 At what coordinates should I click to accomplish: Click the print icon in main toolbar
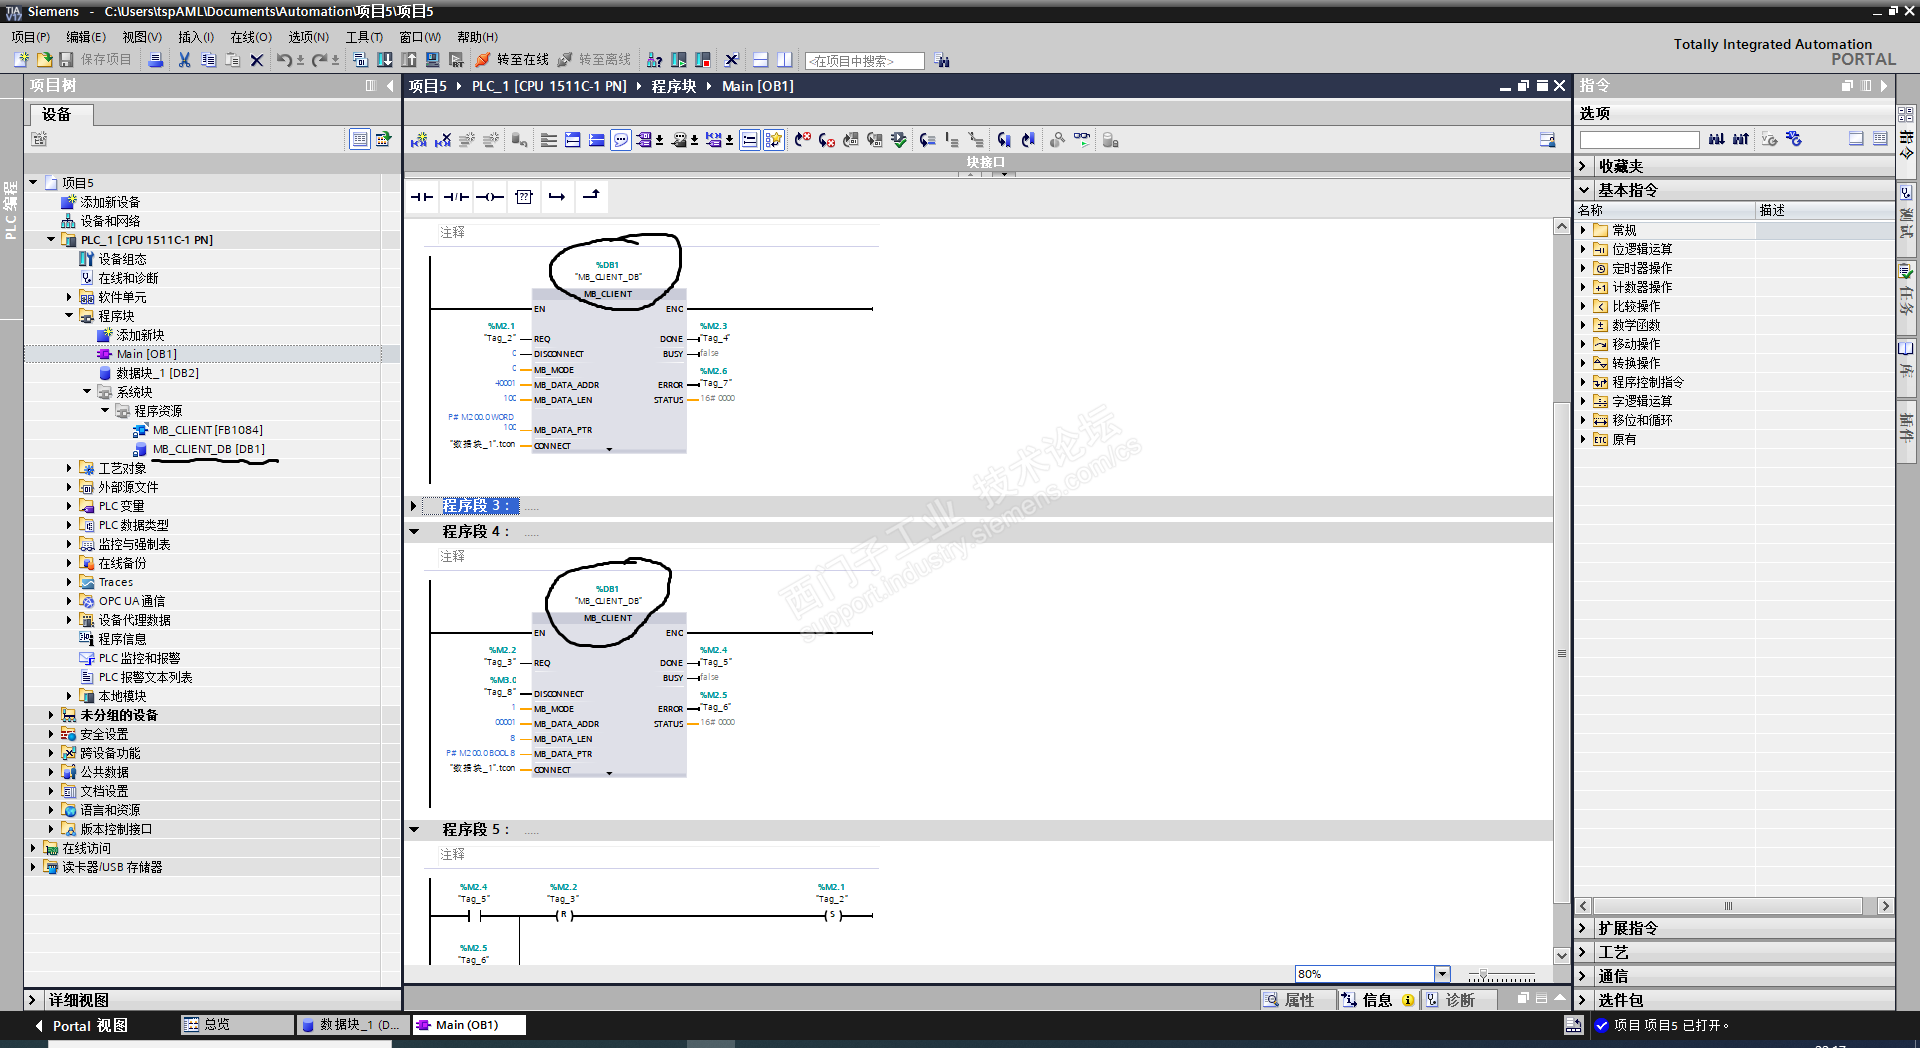(x=156, y=60)
